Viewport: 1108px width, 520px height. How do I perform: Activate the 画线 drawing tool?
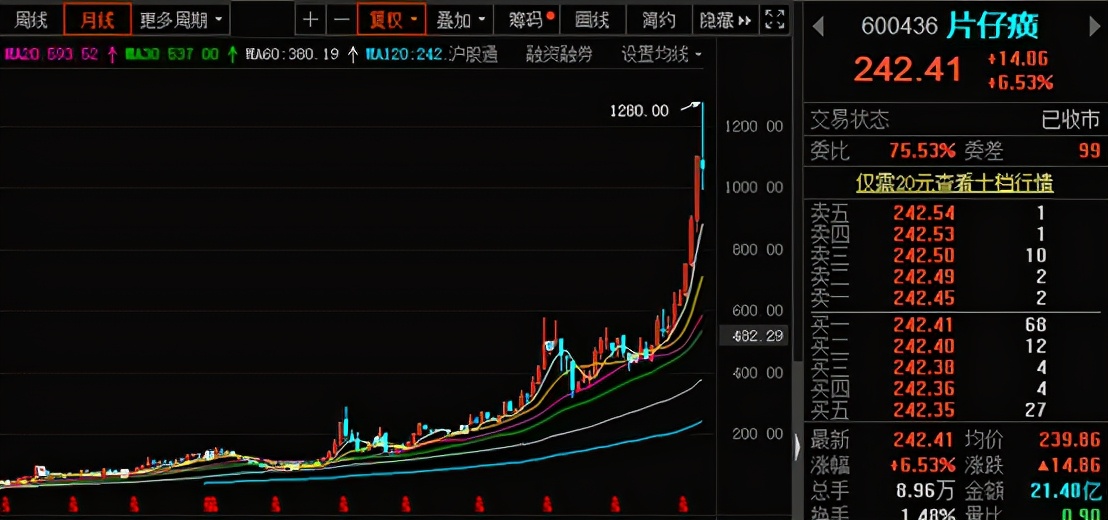click(592, 20)
